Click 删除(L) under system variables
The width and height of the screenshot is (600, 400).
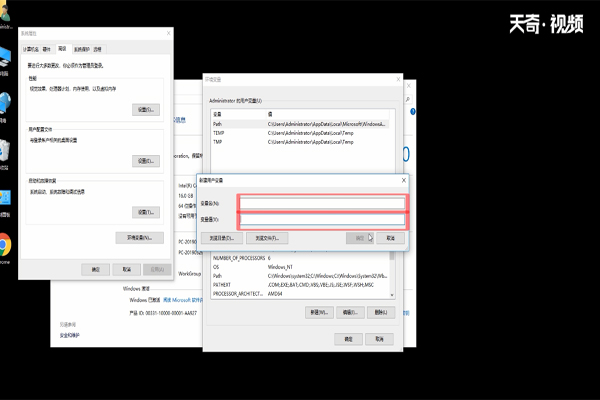tap(381, 312)
